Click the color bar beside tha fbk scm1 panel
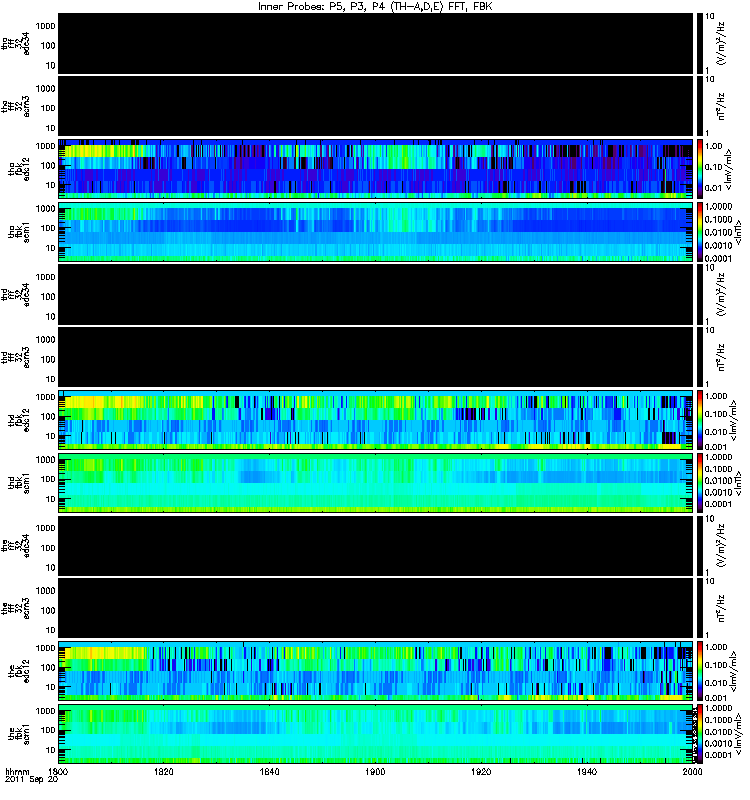The width and height of the screenshot is (750, 800). (x=699, y=232)
